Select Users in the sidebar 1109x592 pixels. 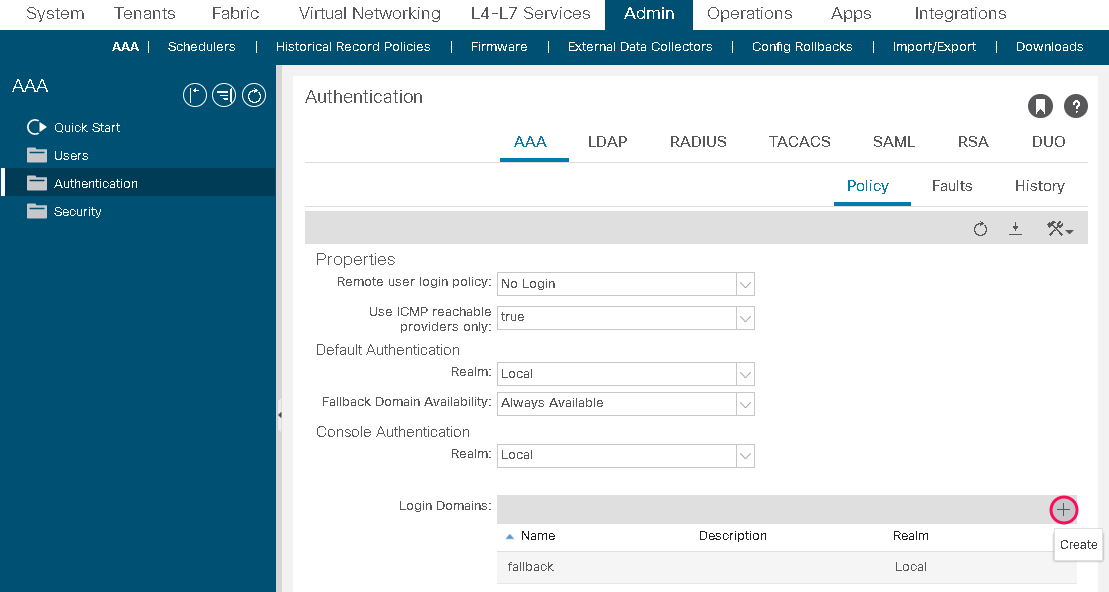point(71,156)
